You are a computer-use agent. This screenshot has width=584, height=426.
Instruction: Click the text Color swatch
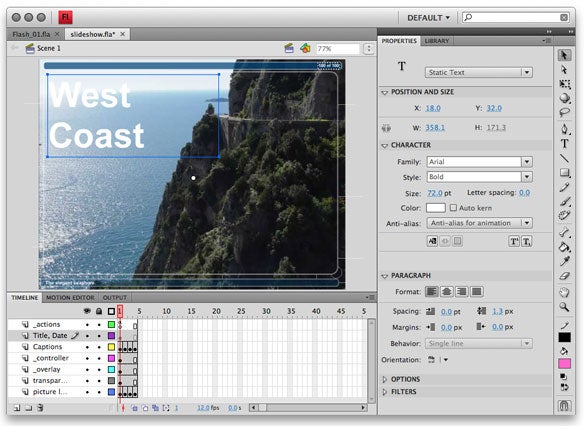(x=436, y=208)
